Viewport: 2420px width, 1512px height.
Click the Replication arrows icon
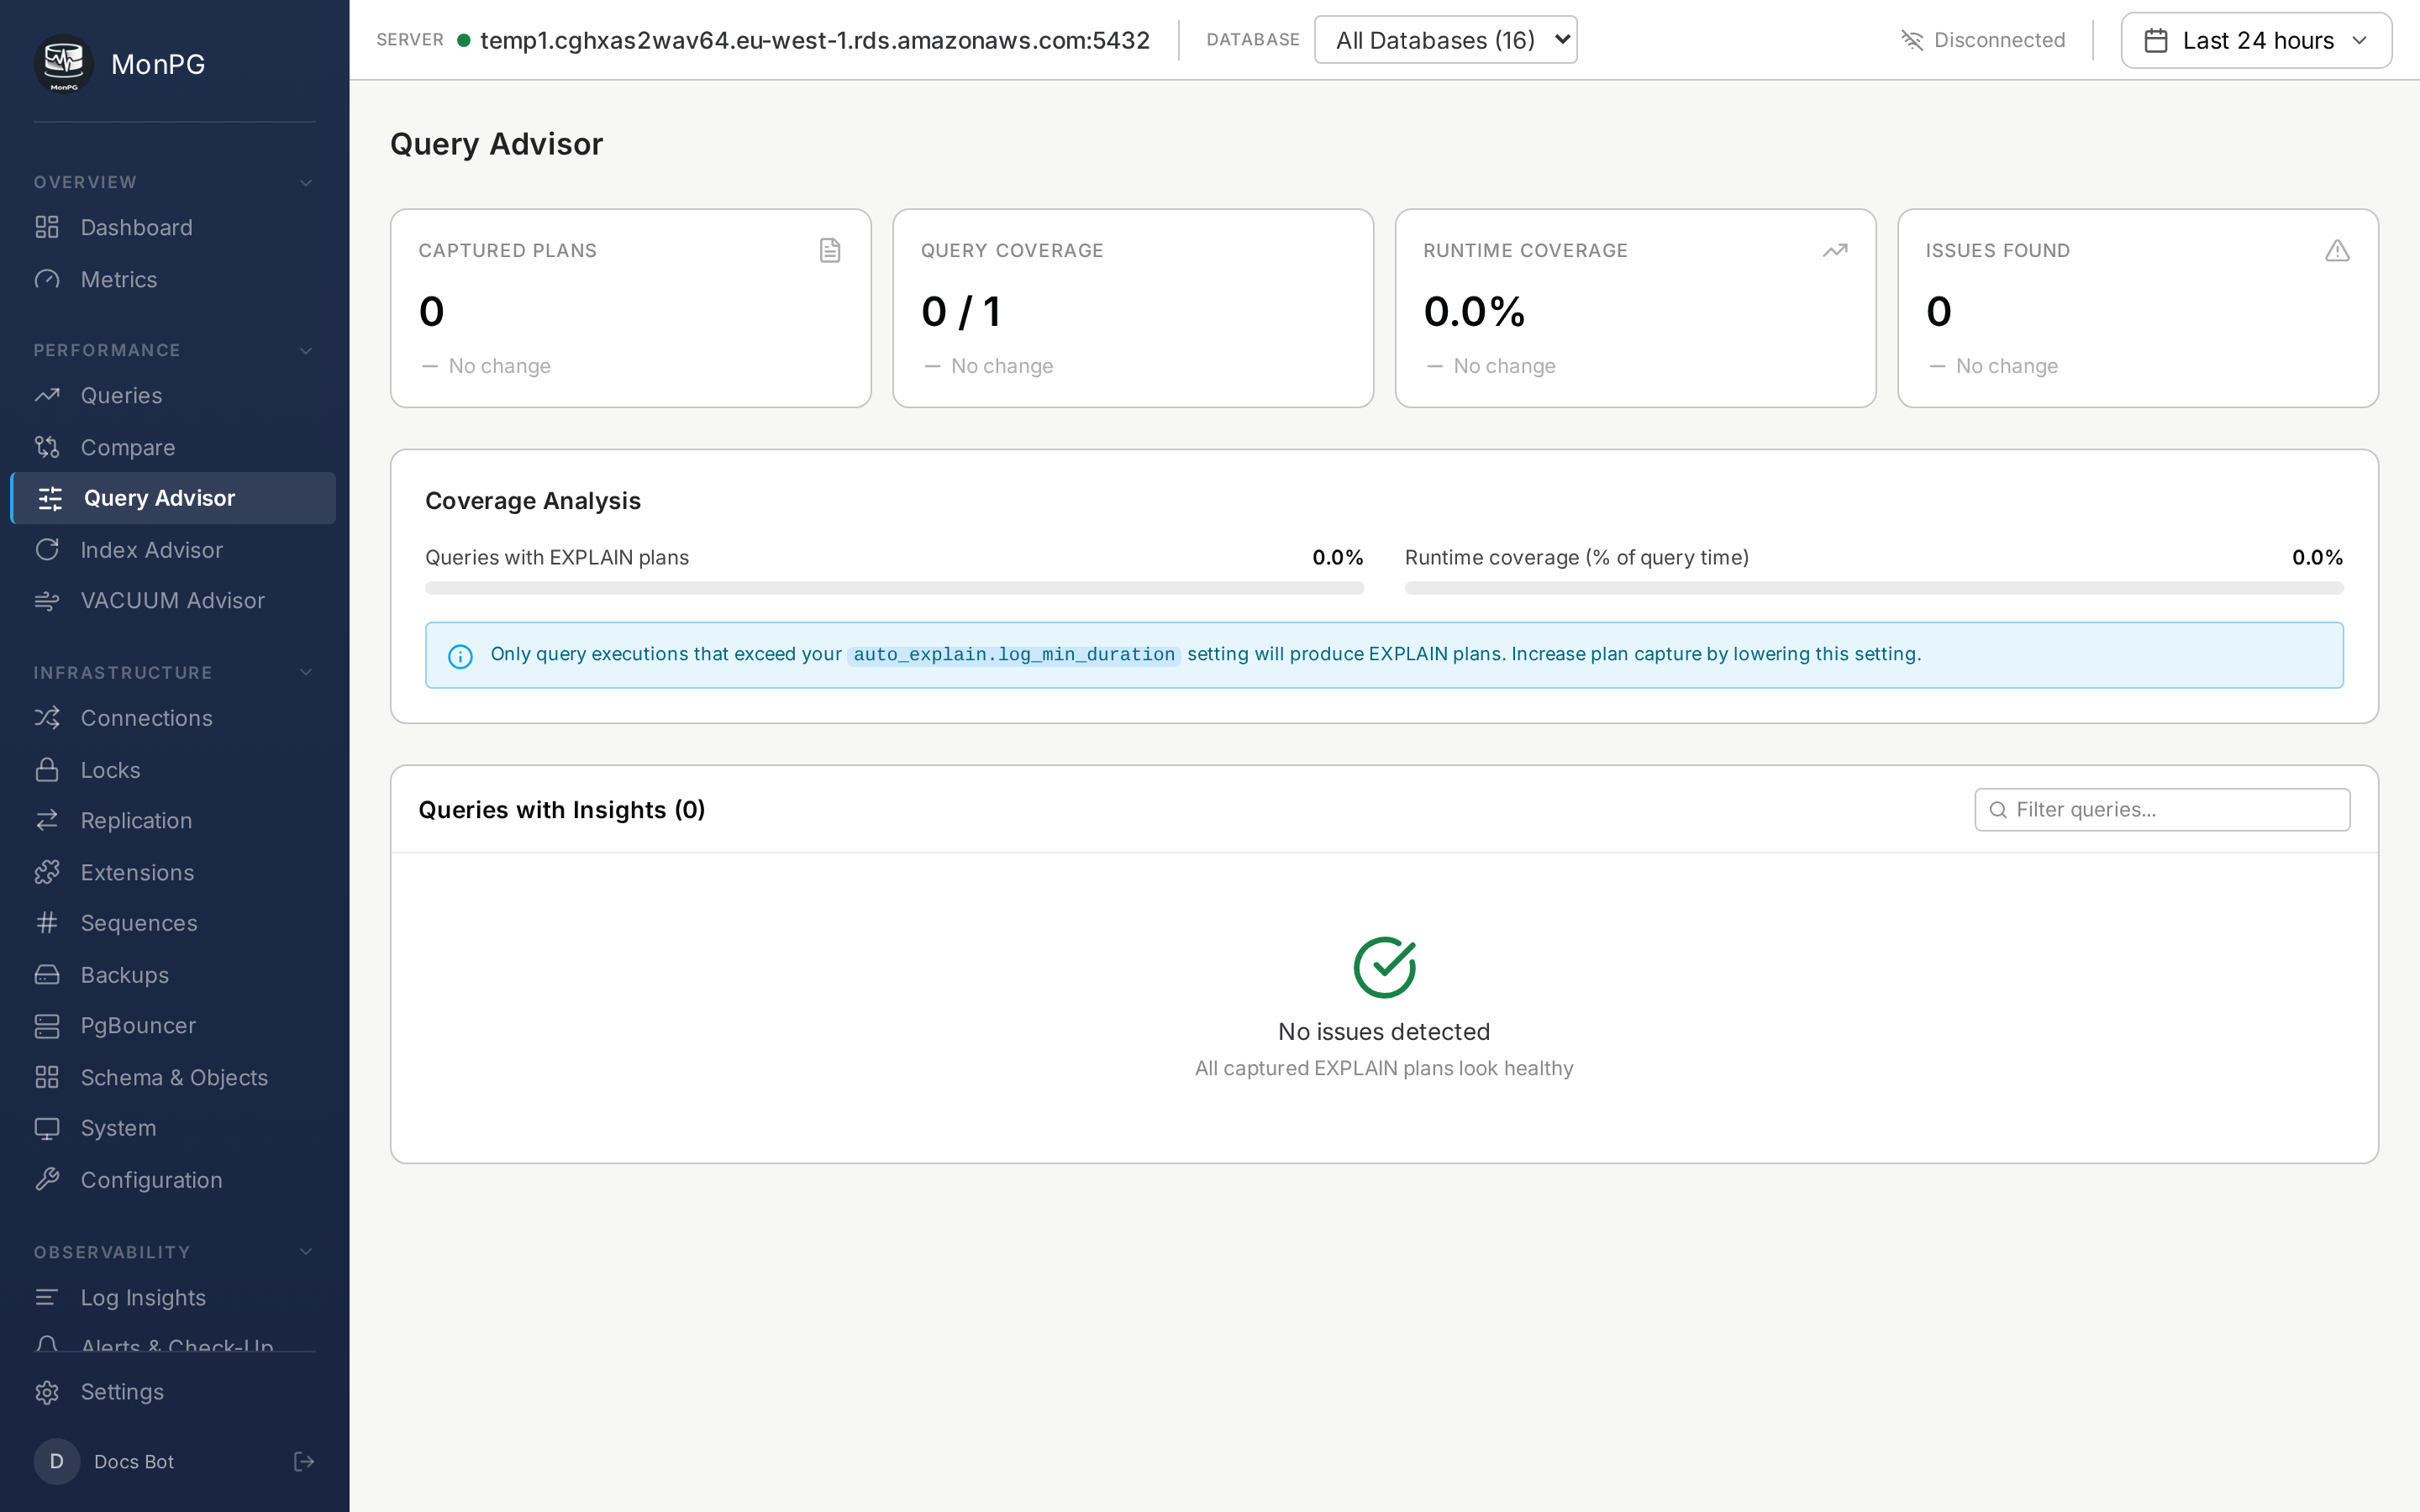(x=47, y=820)
